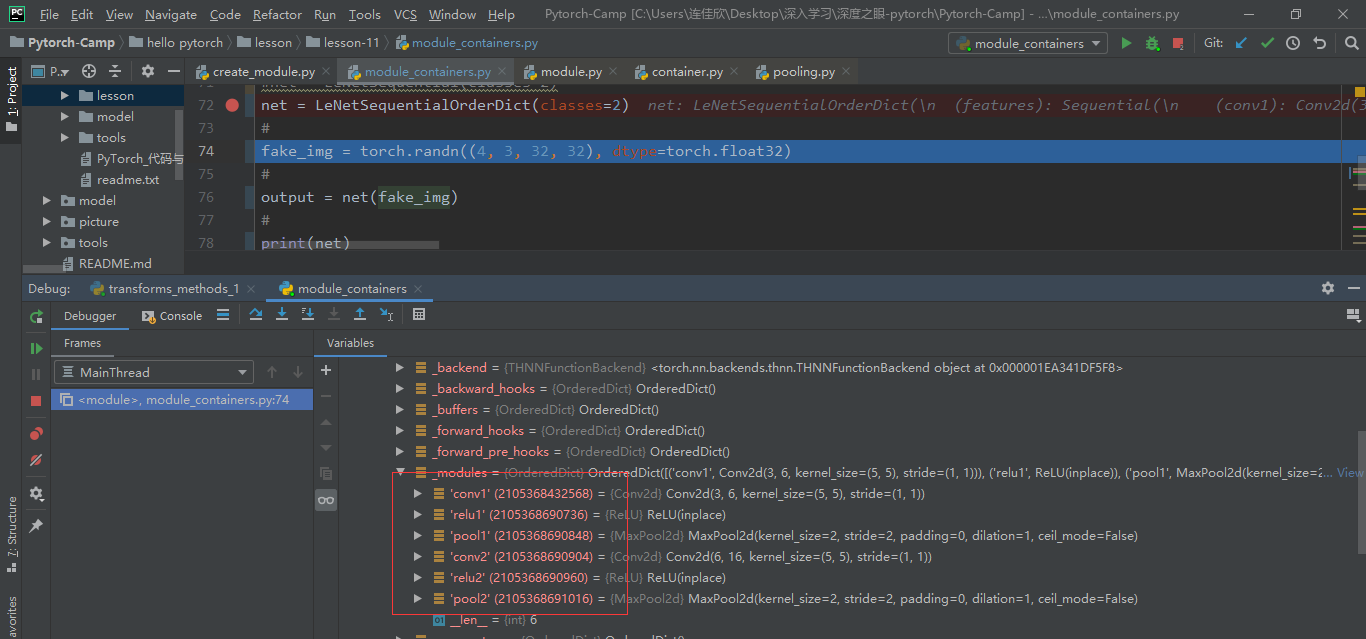Place the cursor on line 76 output = net(fake_img)

click(359, 197)
